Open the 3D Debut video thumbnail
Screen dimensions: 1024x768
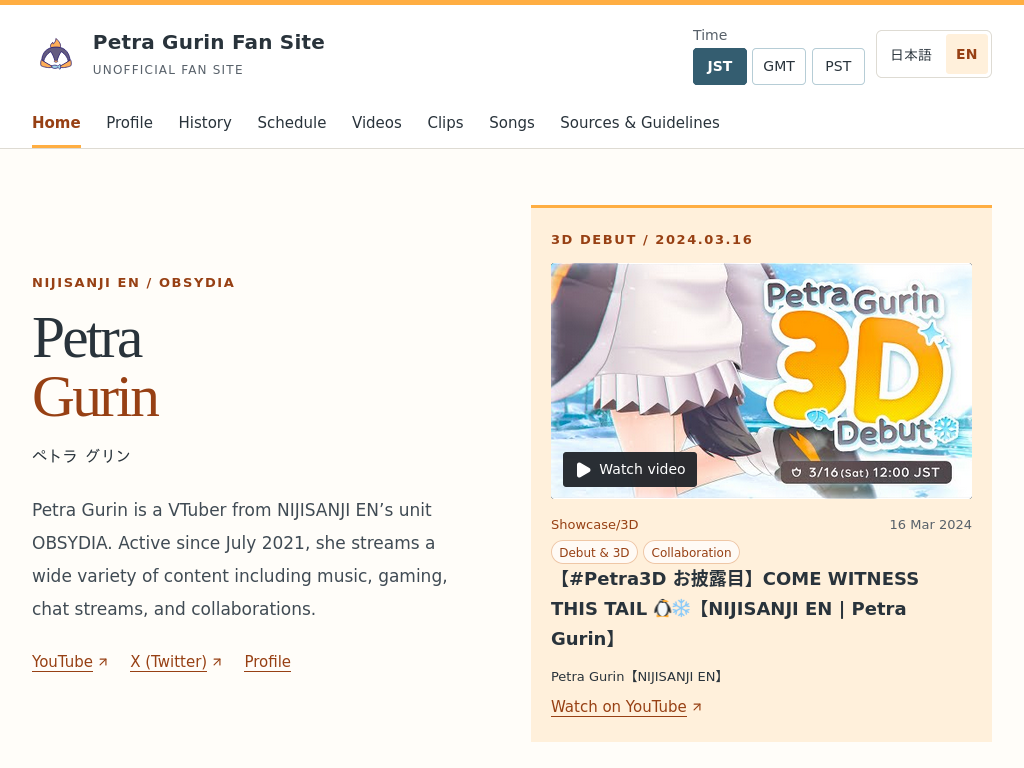tap(761, 381)
